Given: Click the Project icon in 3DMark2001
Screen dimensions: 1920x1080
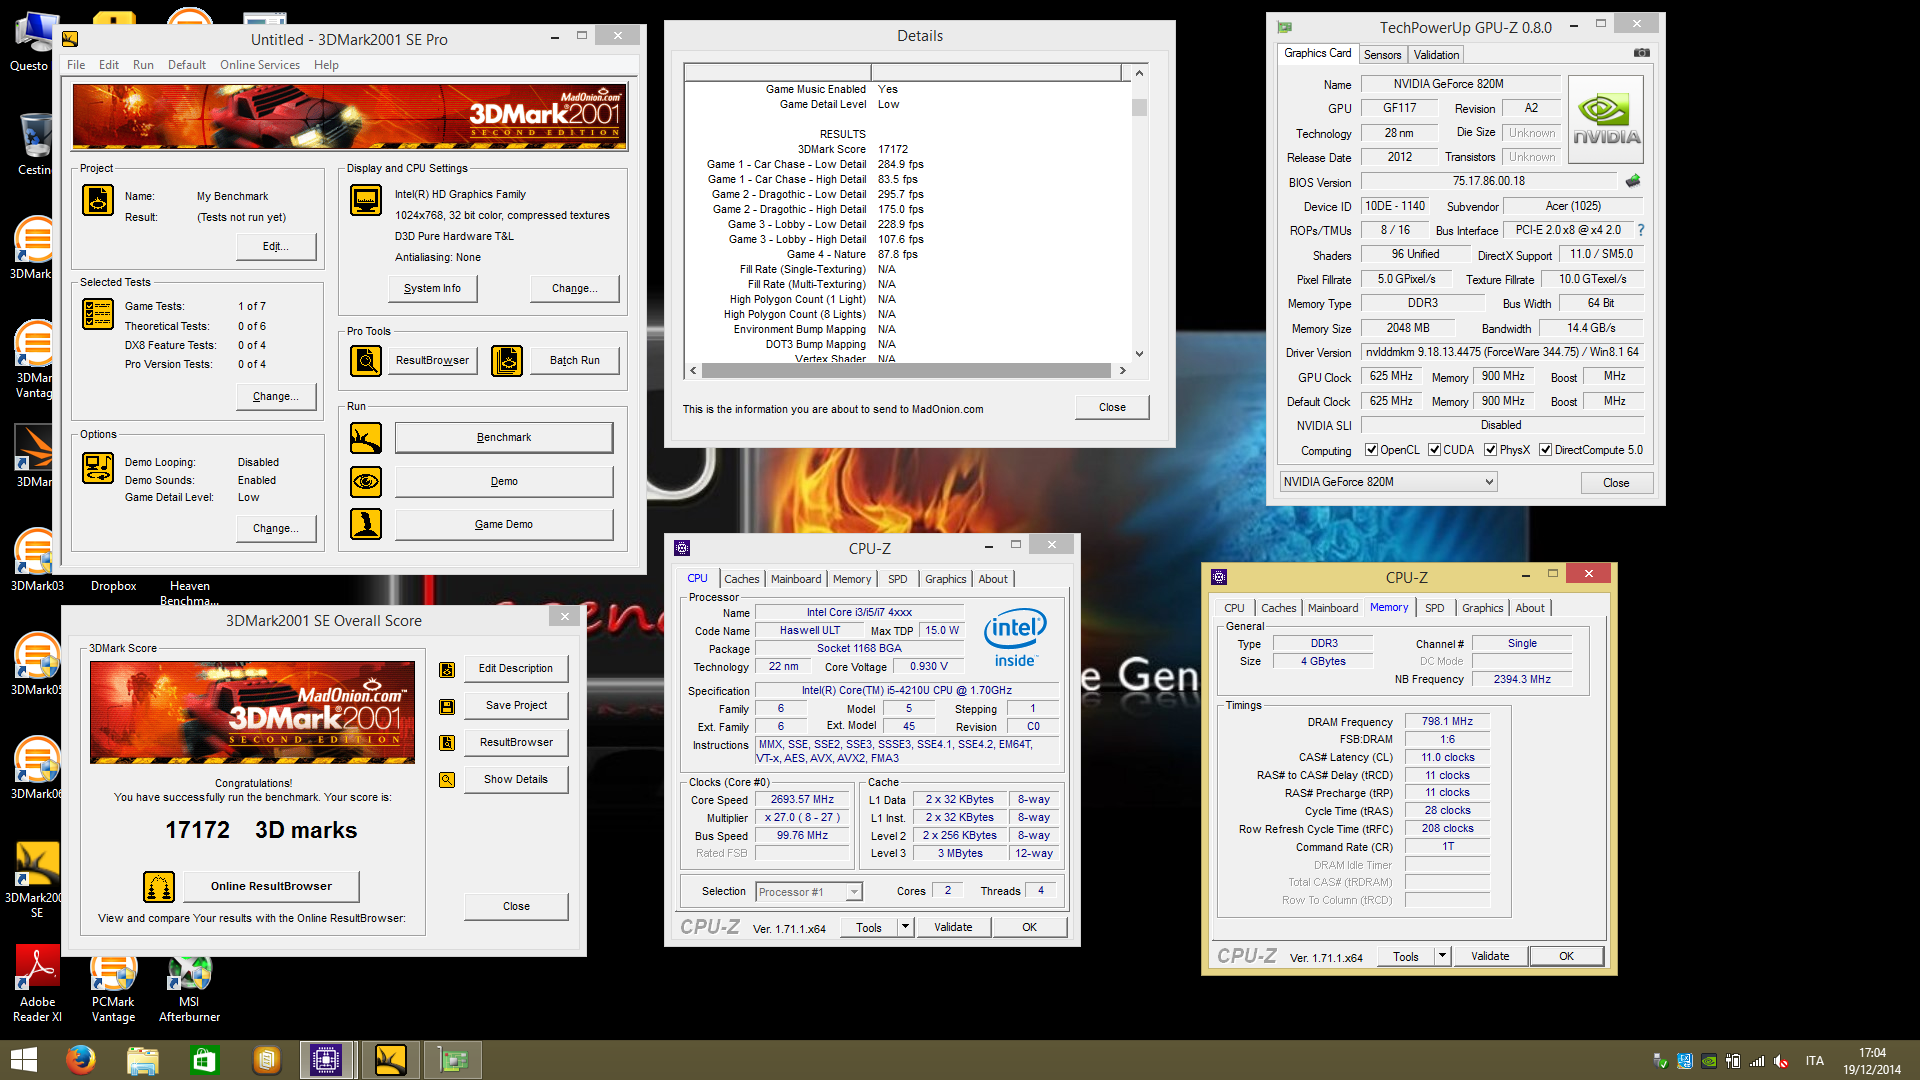Looking at the screenshot, I should [x=98, y=200].
